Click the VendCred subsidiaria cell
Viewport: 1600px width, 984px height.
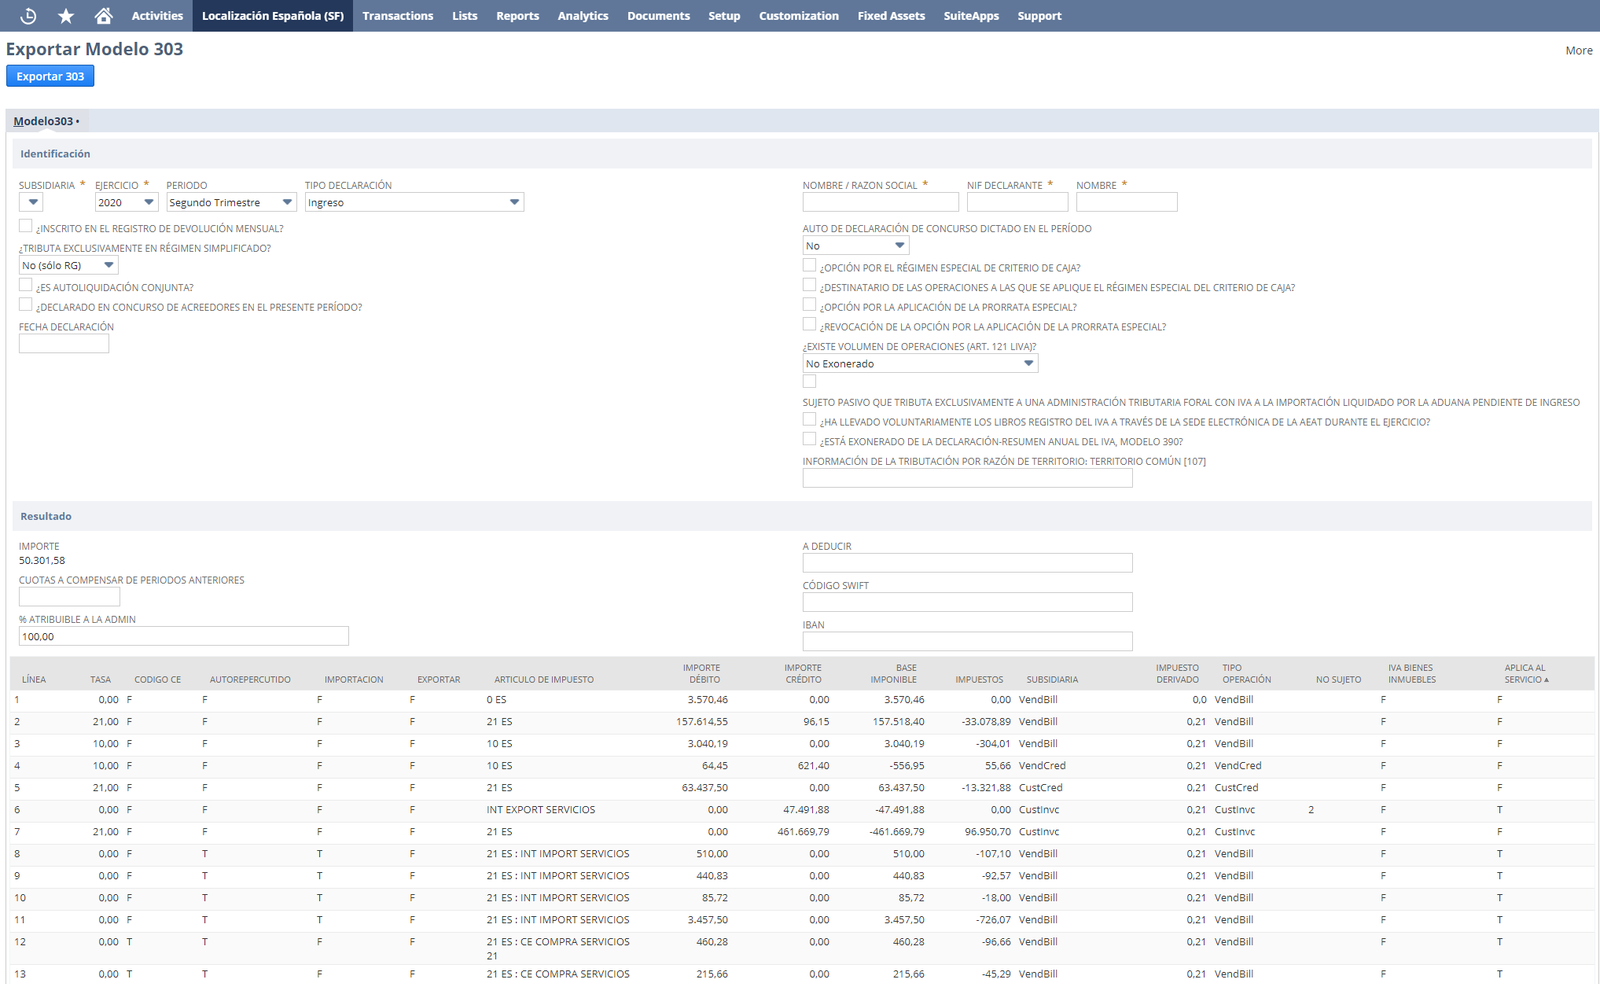click(x=1042, y=766)
